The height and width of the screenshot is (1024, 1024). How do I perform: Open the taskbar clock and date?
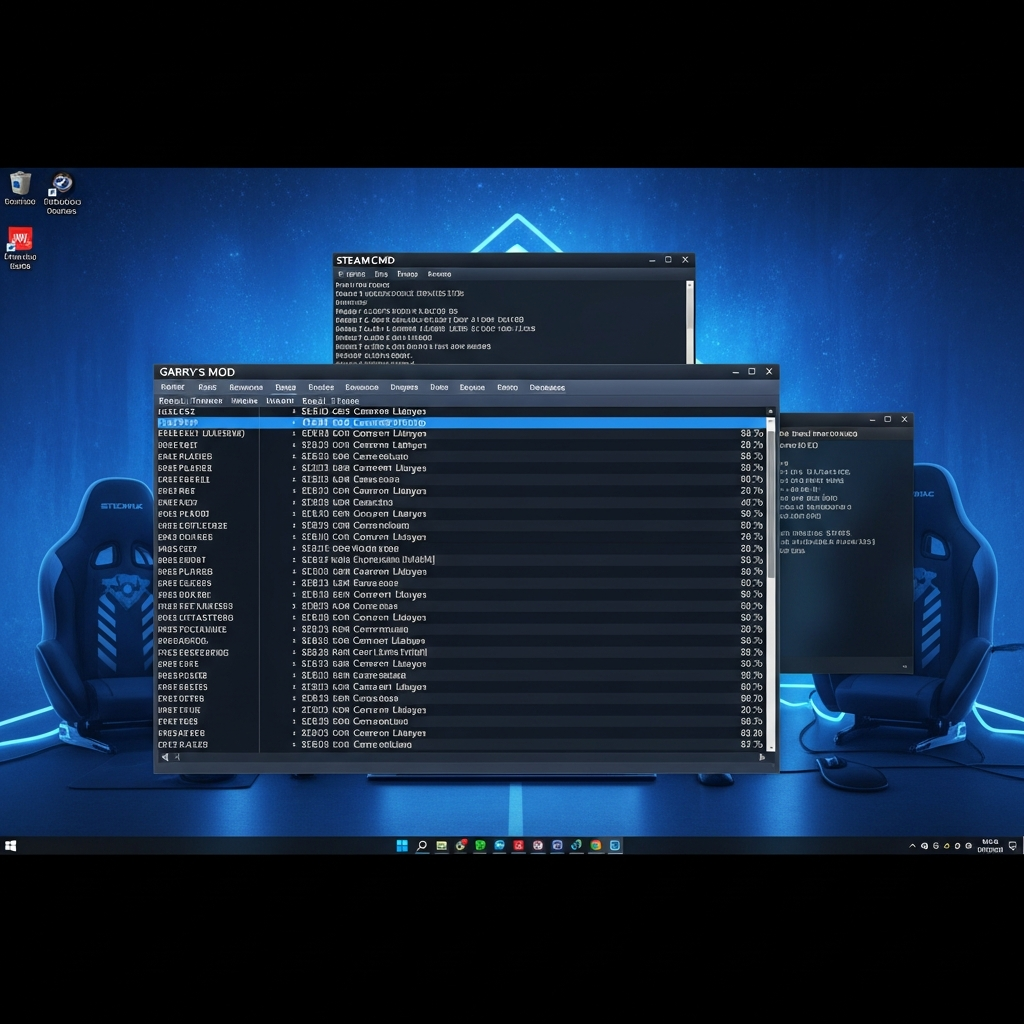click(990, 846)
